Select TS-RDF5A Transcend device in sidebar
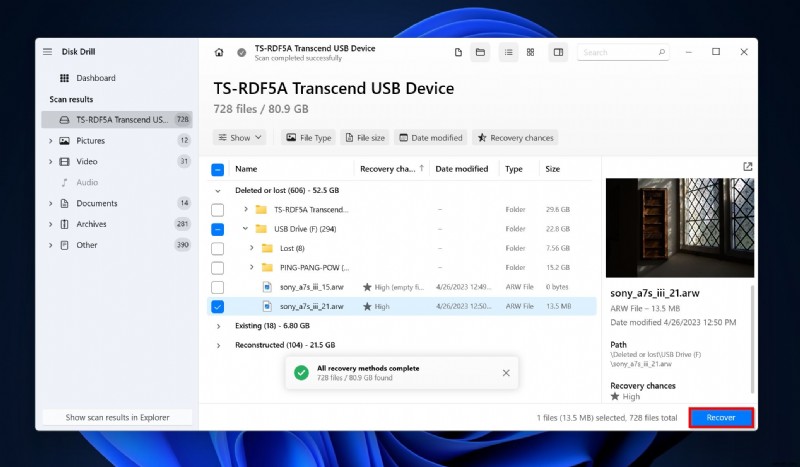 pos(117,119)
